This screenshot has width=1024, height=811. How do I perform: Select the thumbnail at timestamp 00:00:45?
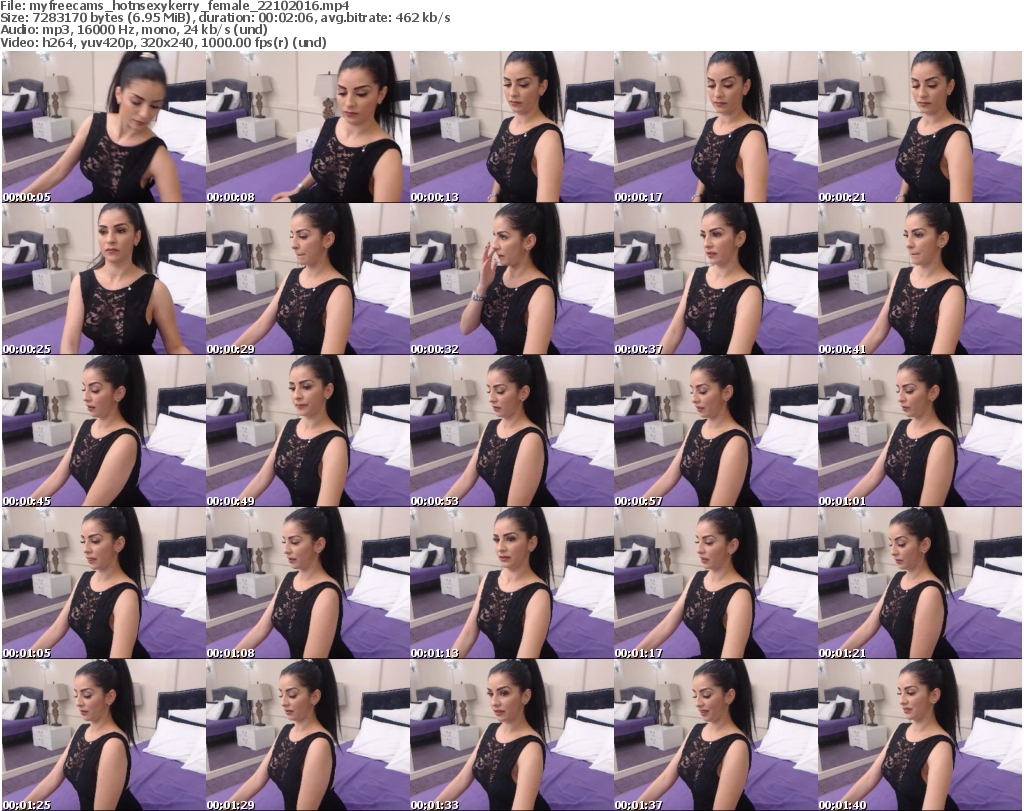(x=104, y=431)
